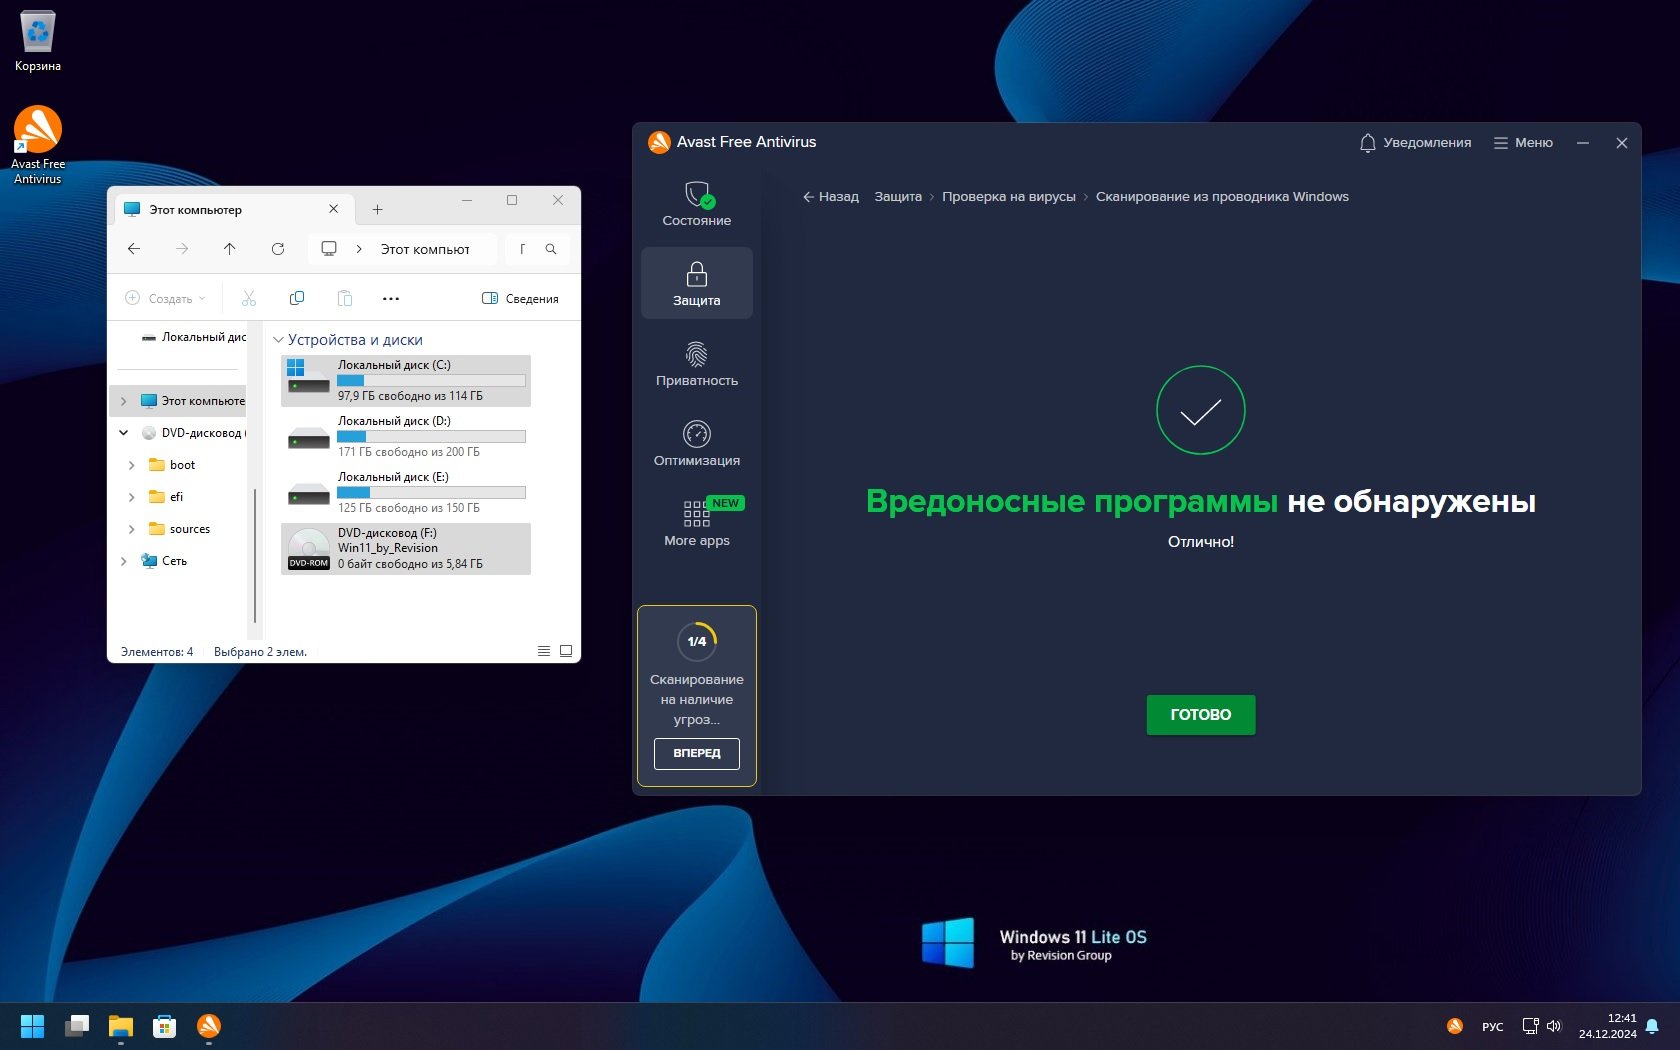Collapse the DVD-дисковод tree node
The image size is (1680, 1050).
[x=124, y=433]
